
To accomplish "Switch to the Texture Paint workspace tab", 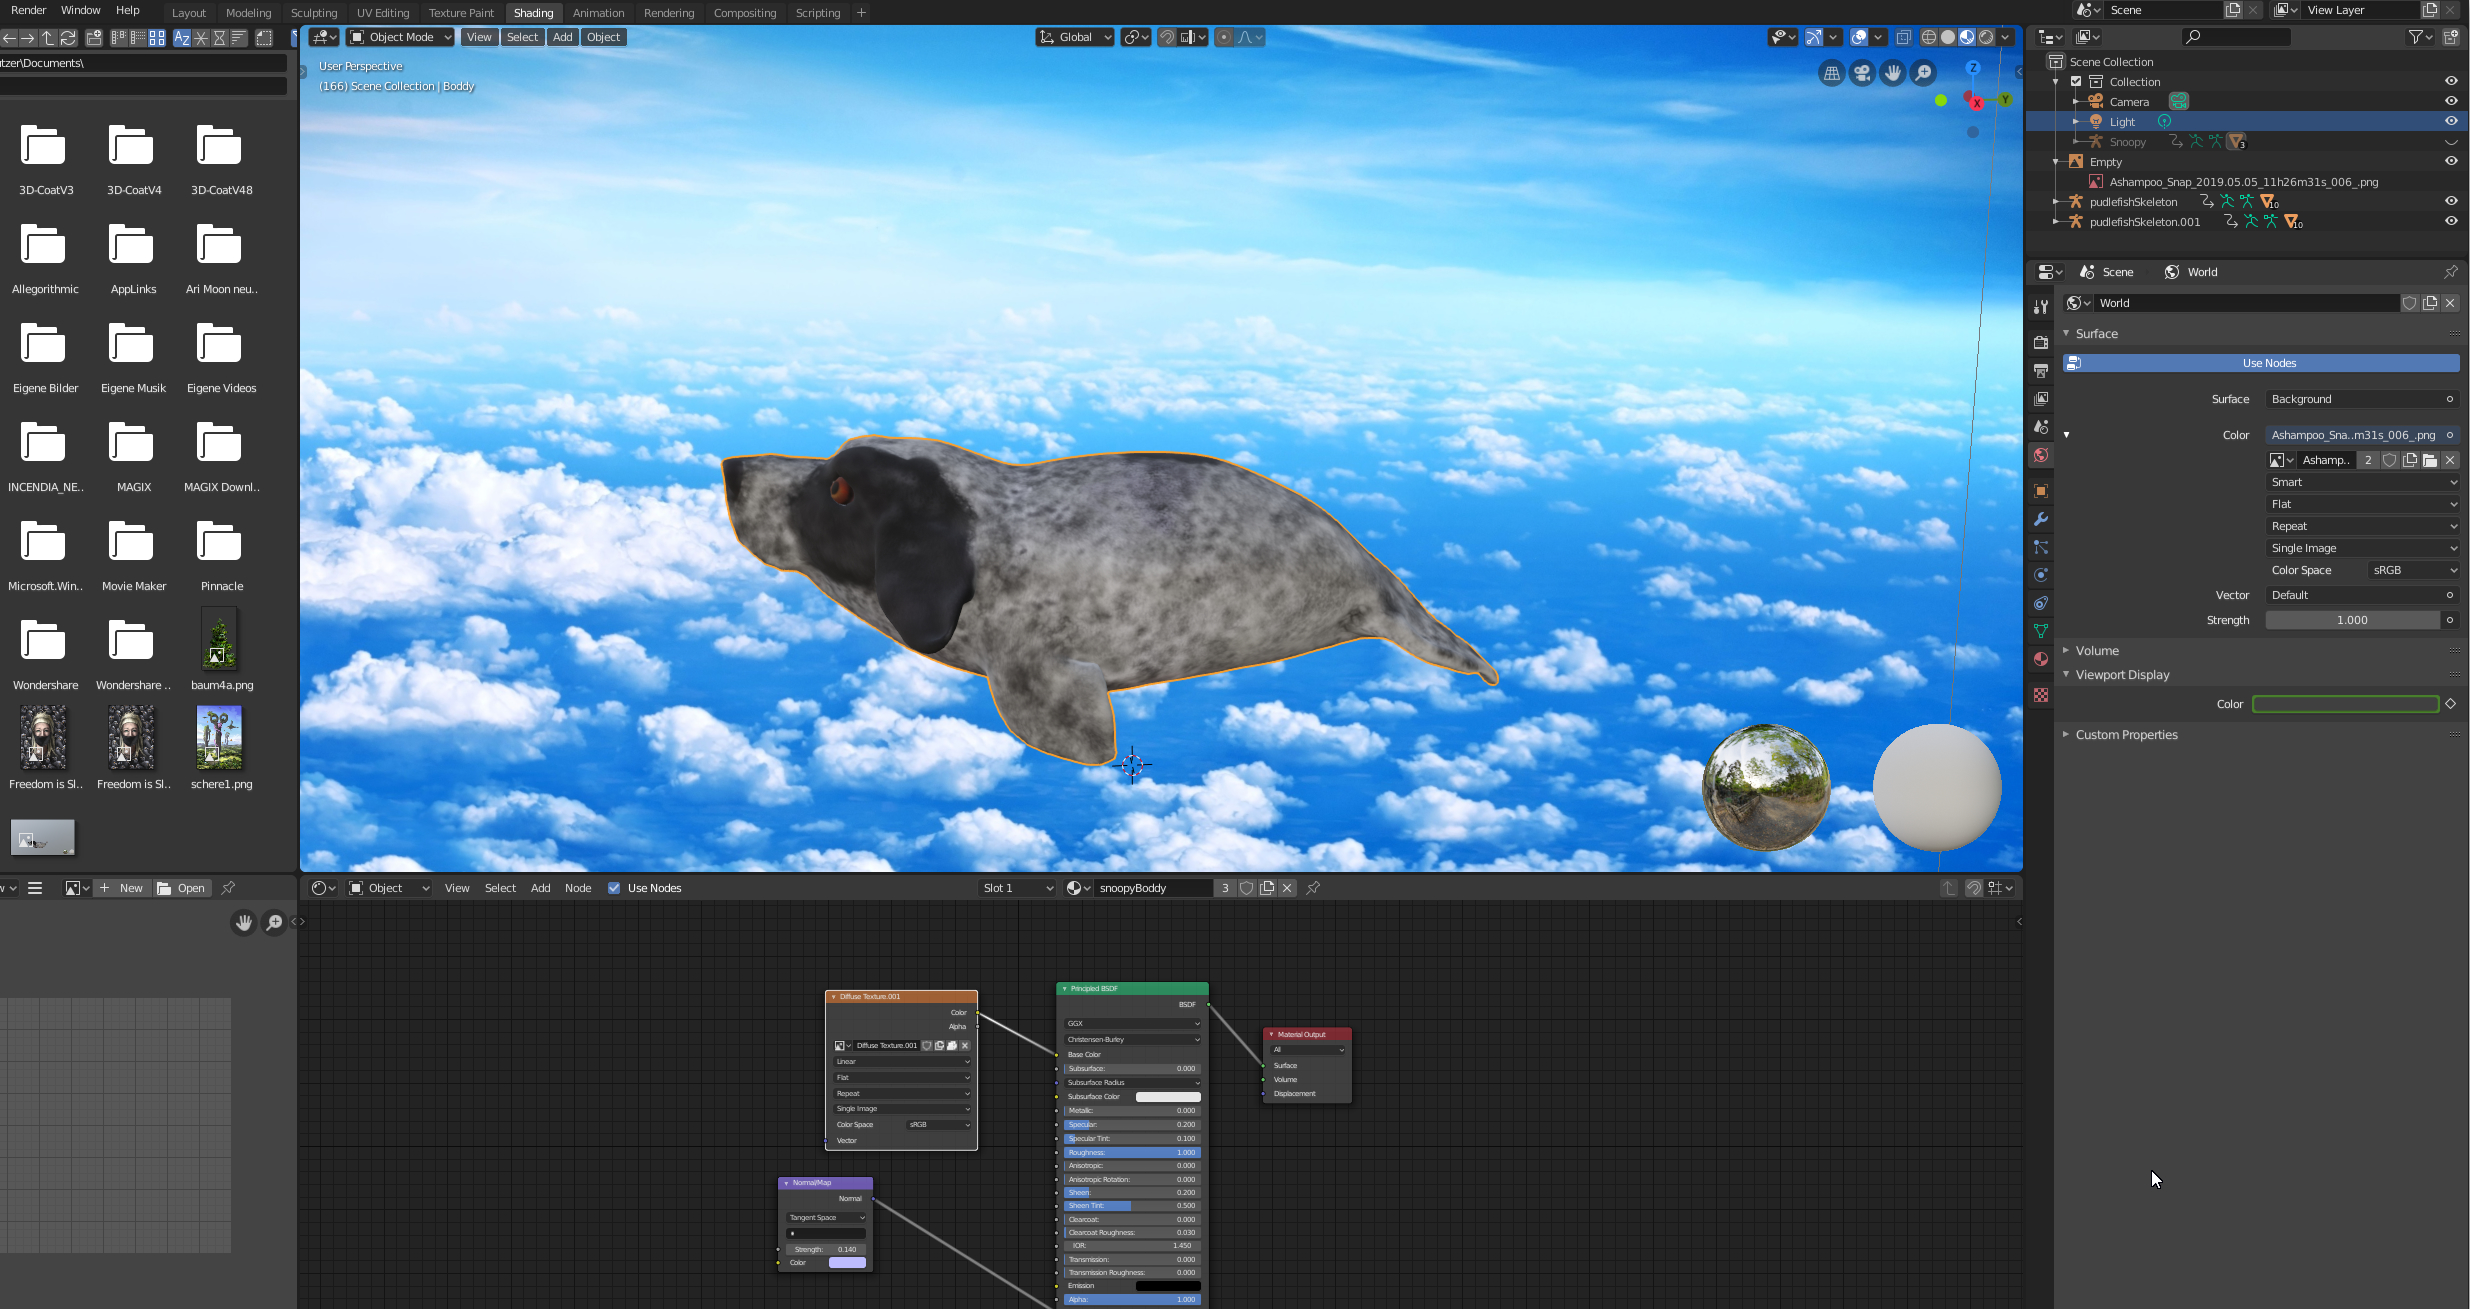I will [461, 13].
